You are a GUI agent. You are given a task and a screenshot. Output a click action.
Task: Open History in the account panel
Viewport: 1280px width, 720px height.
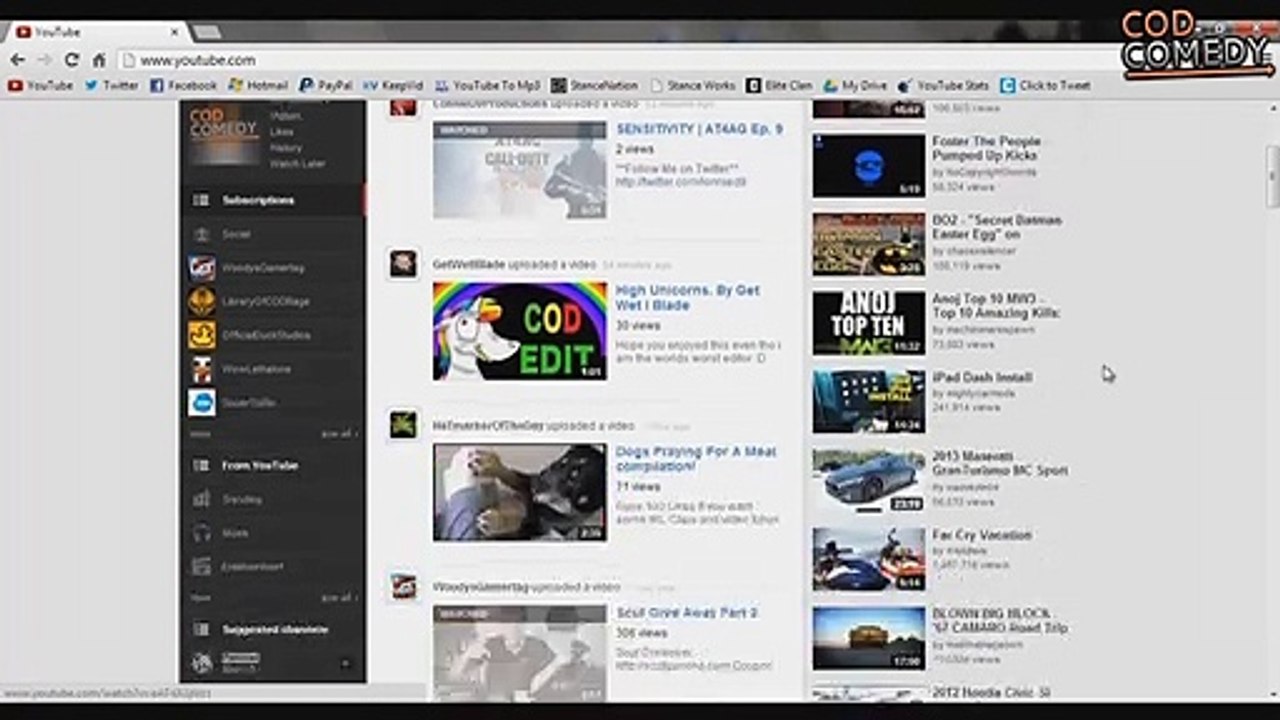click(285, 148)
